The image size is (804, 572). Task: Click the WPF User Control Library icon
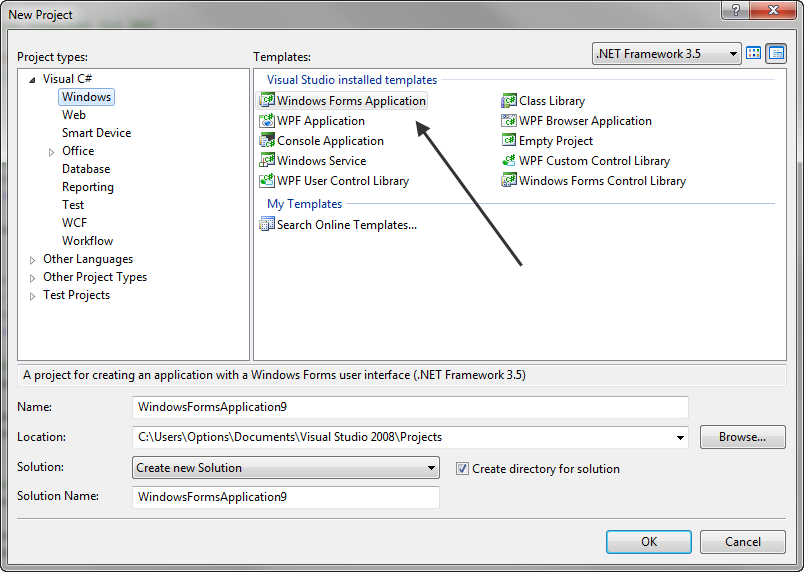click(x=267, y=180)
